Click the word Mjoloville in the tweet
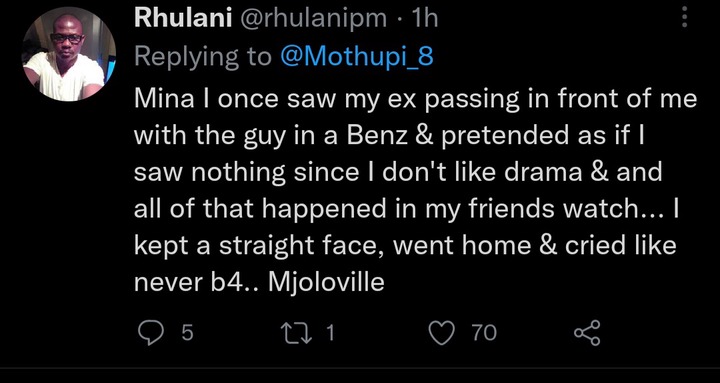Image resolution: width=720 pixels, height=383 pixels. [326, 282]
